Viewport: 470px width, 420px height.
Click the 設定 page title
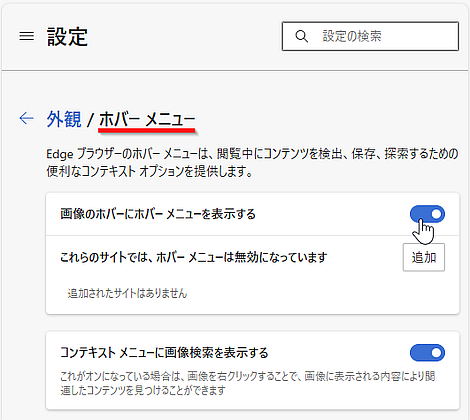(x=67, y=36)
